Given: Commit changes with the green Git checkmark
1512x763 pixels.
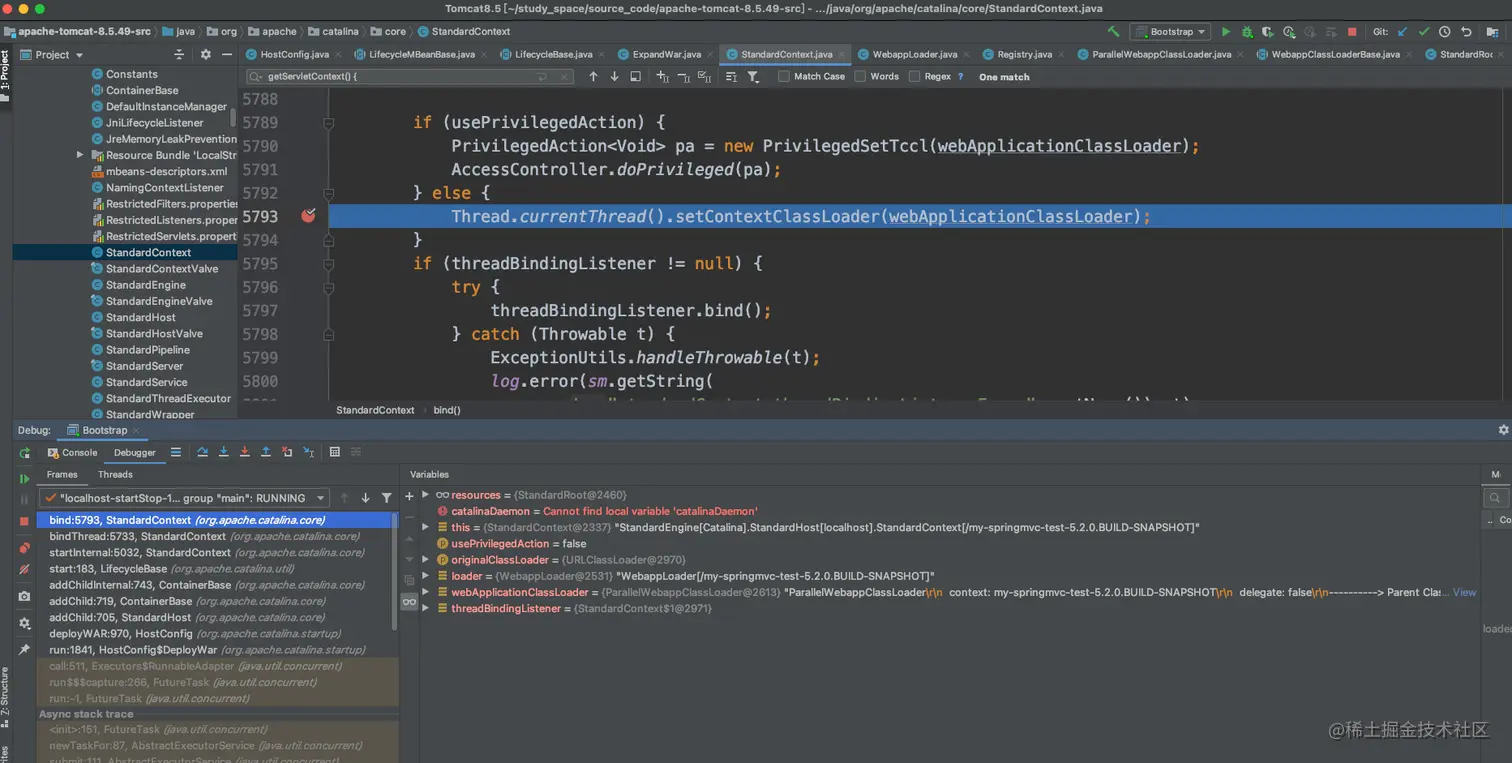Looking at the screenshot, I should pos(1424,32).
